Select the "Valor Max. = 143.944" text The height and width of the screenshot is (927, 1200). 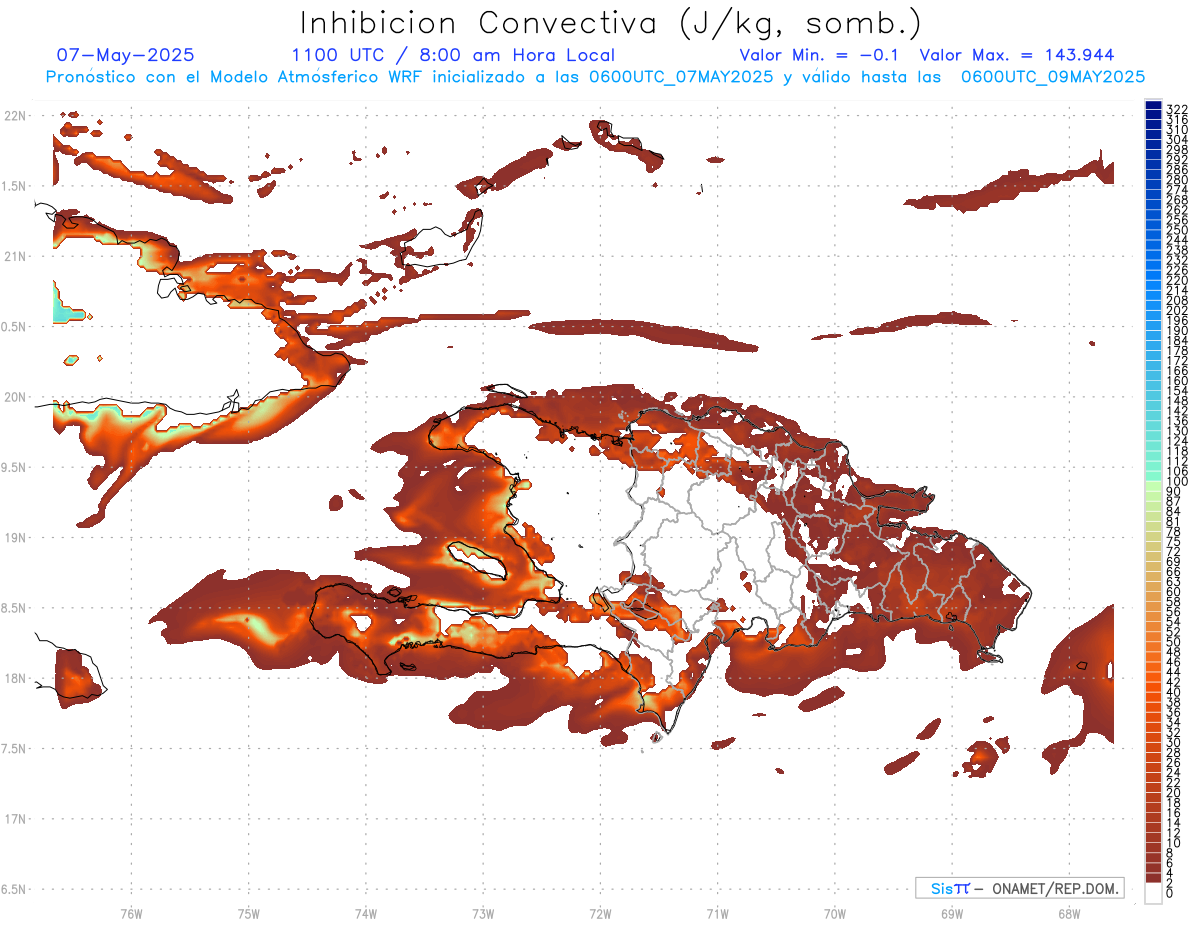click(1017, 55)
